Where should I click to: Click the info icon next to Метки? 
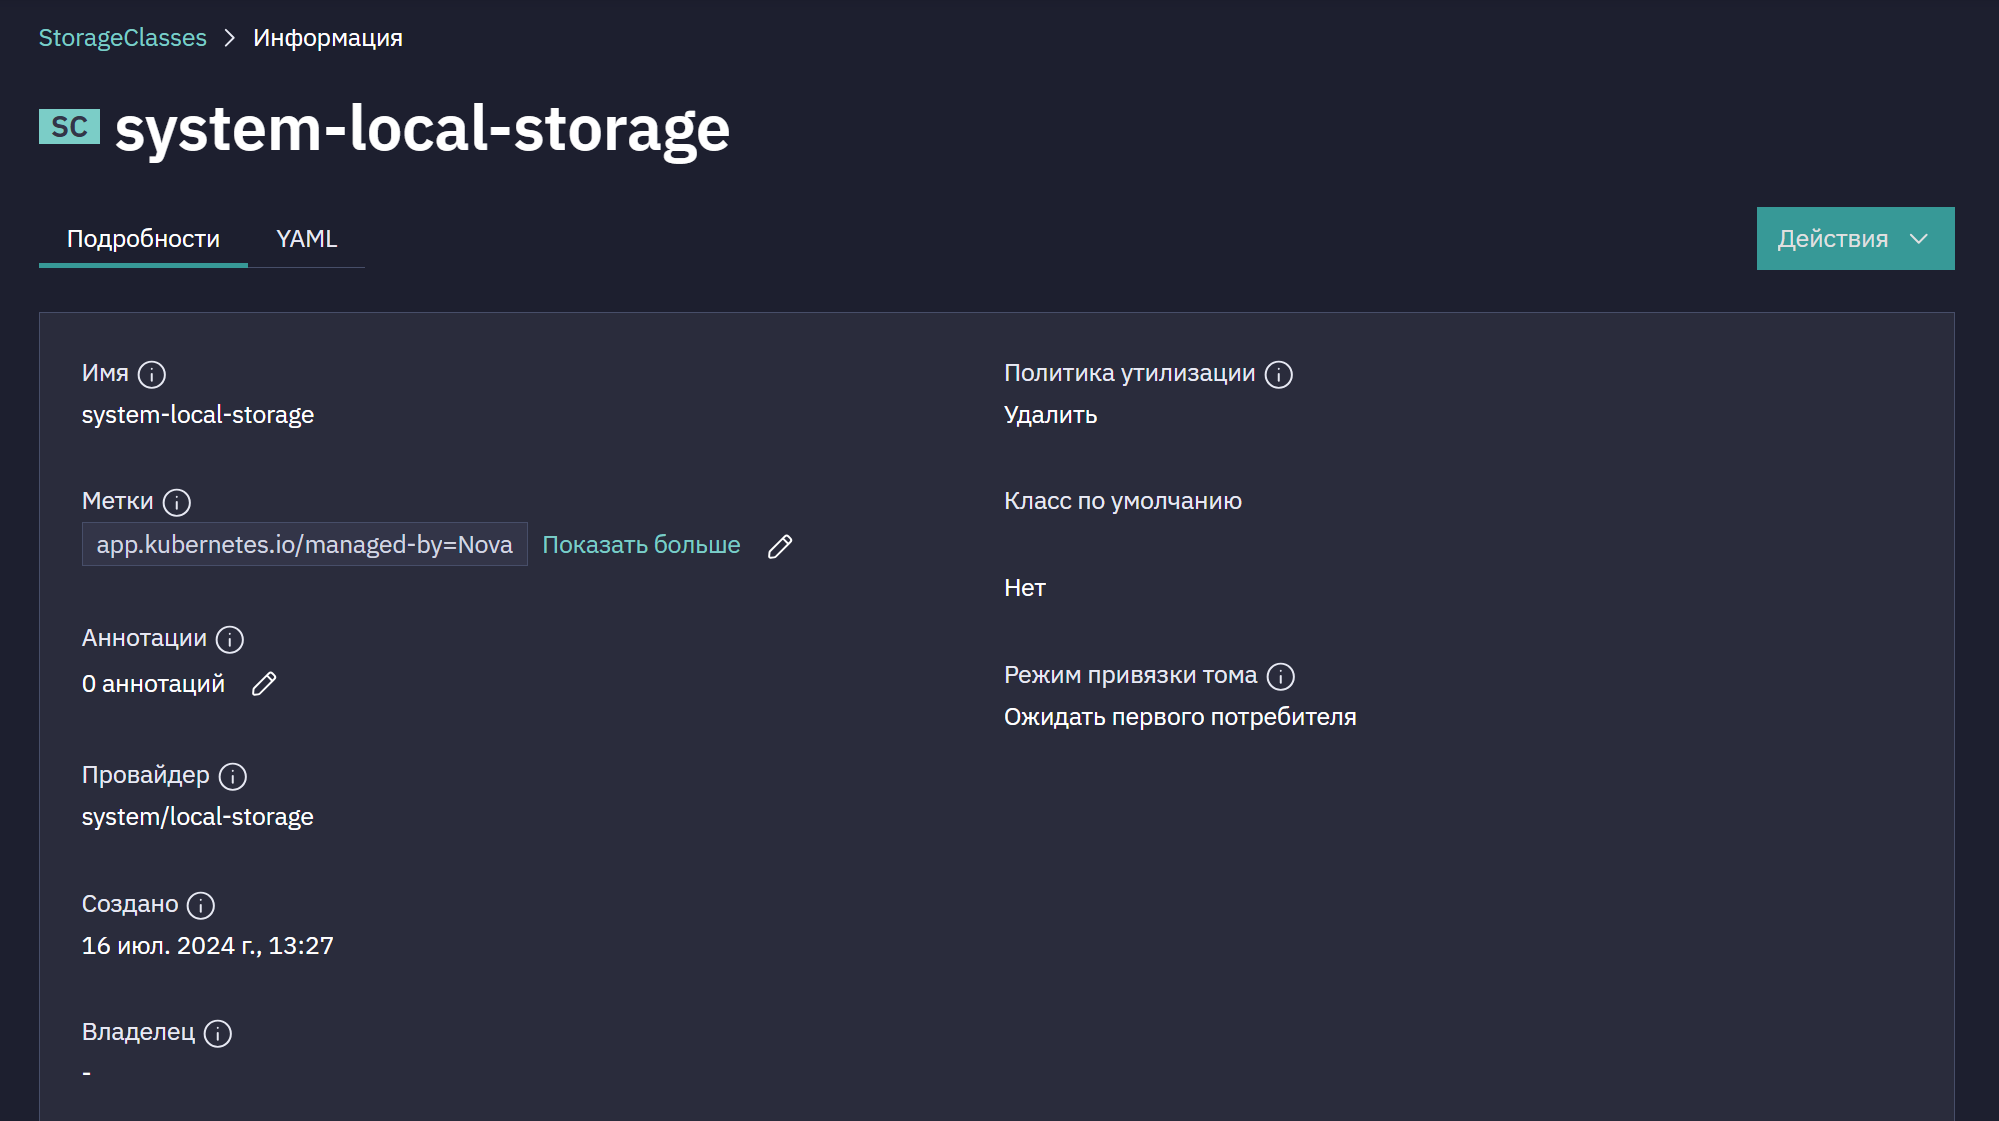(177, 502)
